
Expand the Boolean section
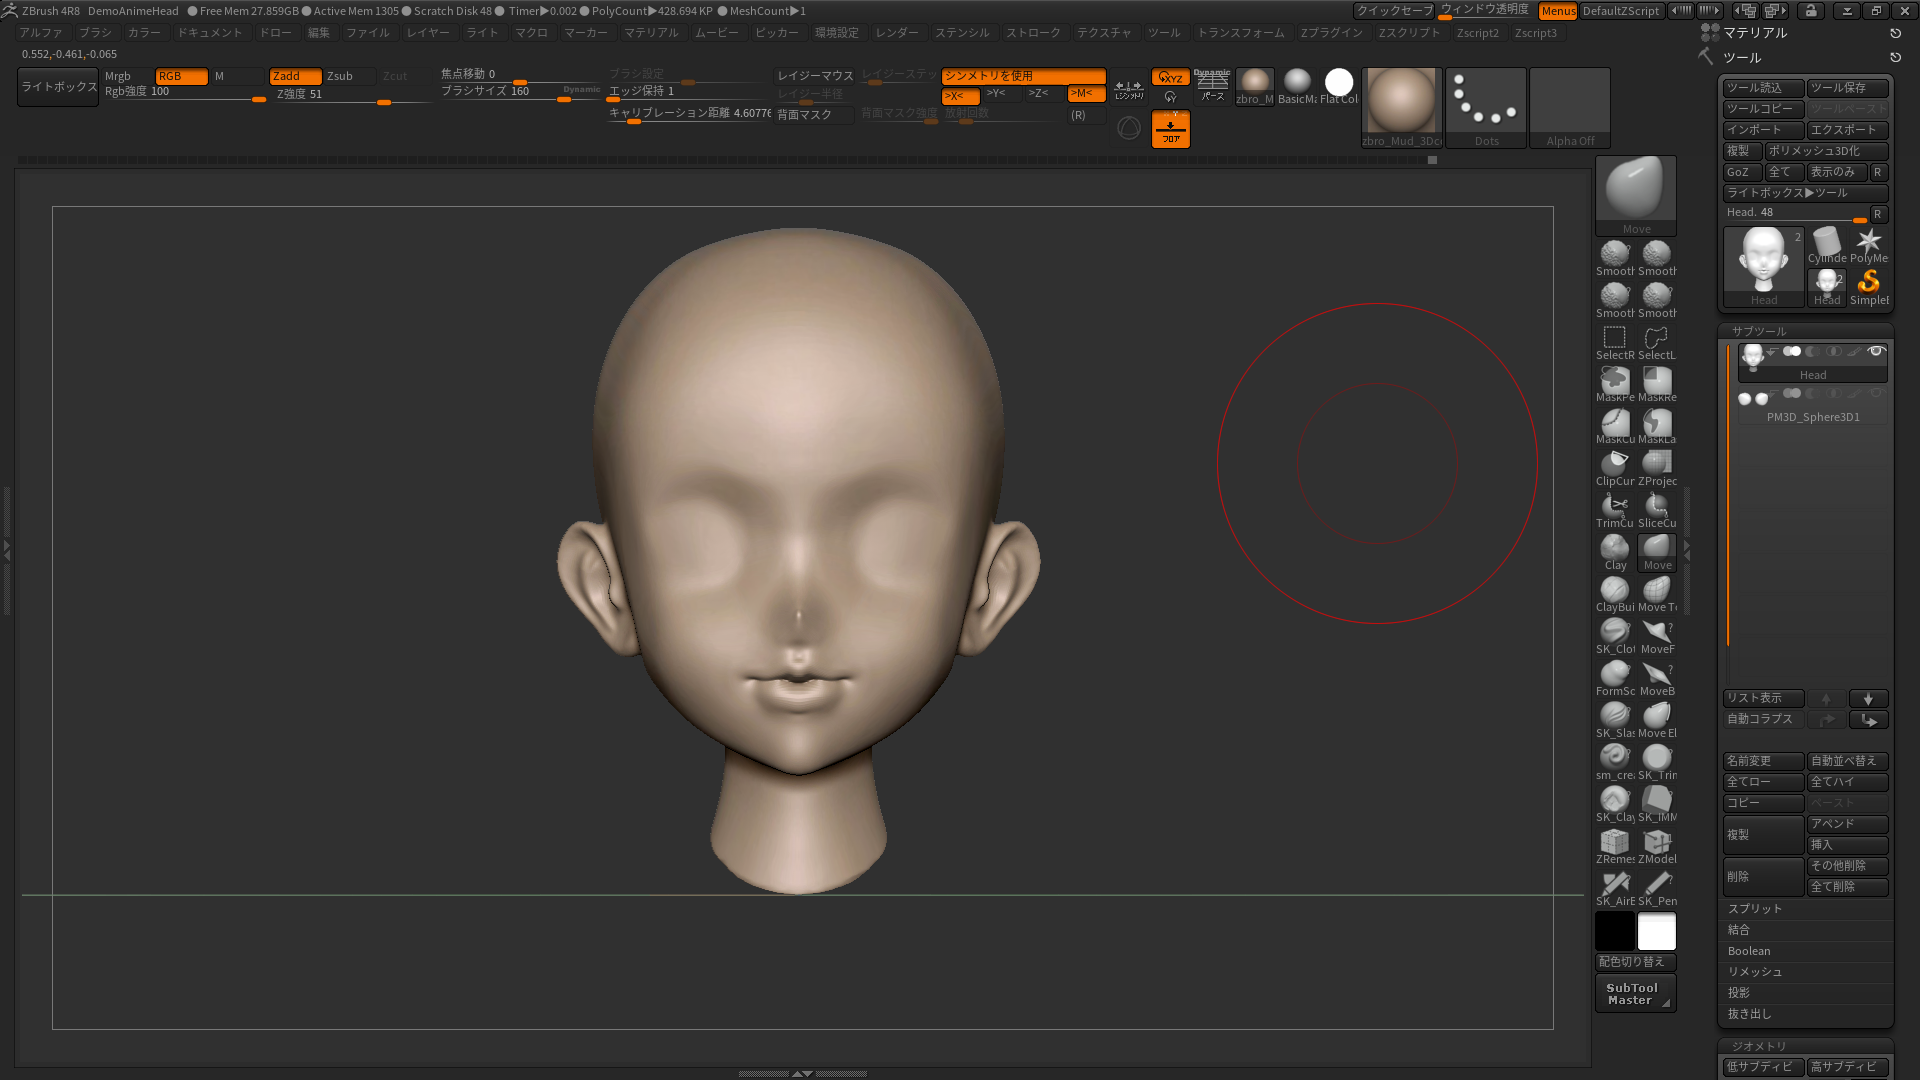pos(1749,951)
